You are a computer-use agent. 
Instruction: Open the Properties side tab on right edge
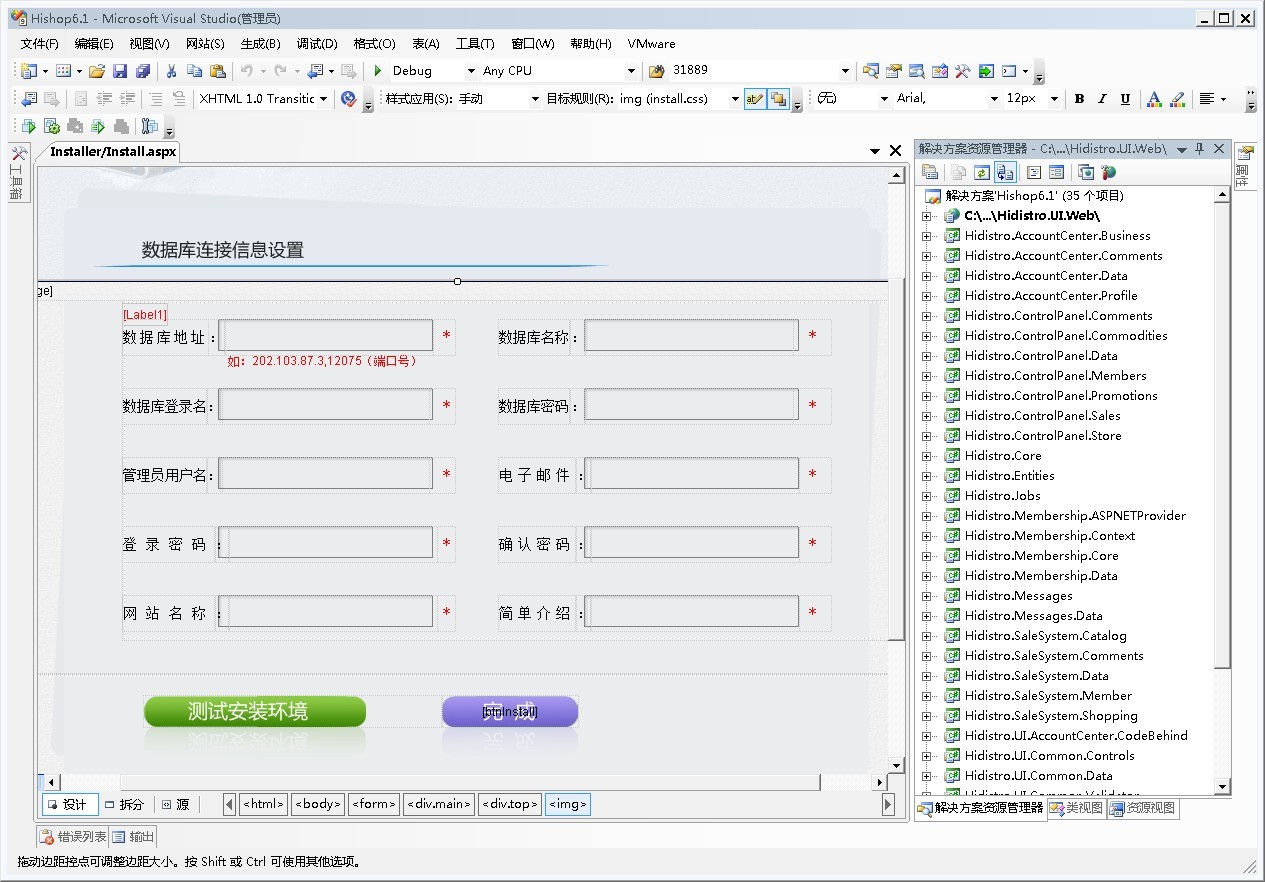(x=1245, y=167)
